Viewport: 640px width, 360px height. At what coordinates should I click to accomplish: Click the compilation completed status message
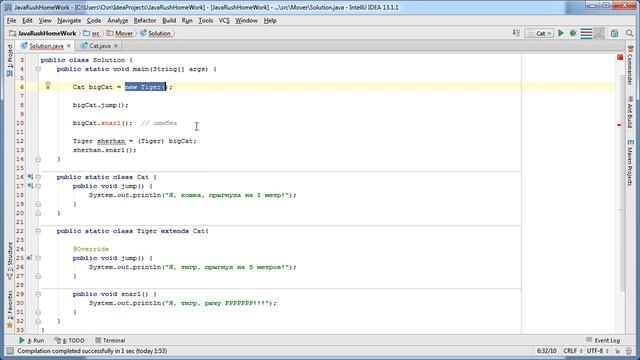(x=92, y=351)
